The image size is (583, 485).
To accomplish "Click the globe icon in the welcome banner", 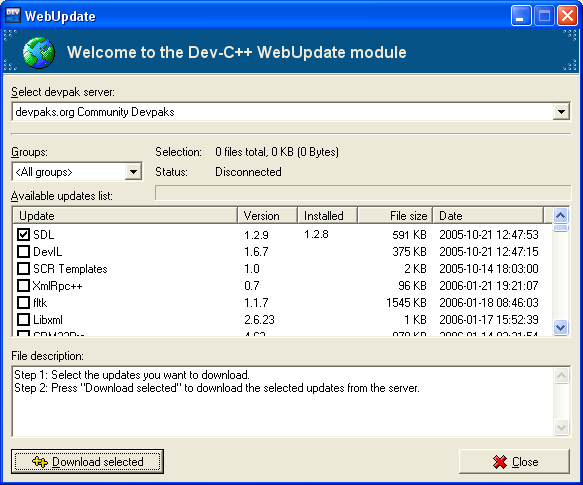I will click(39, 52).
